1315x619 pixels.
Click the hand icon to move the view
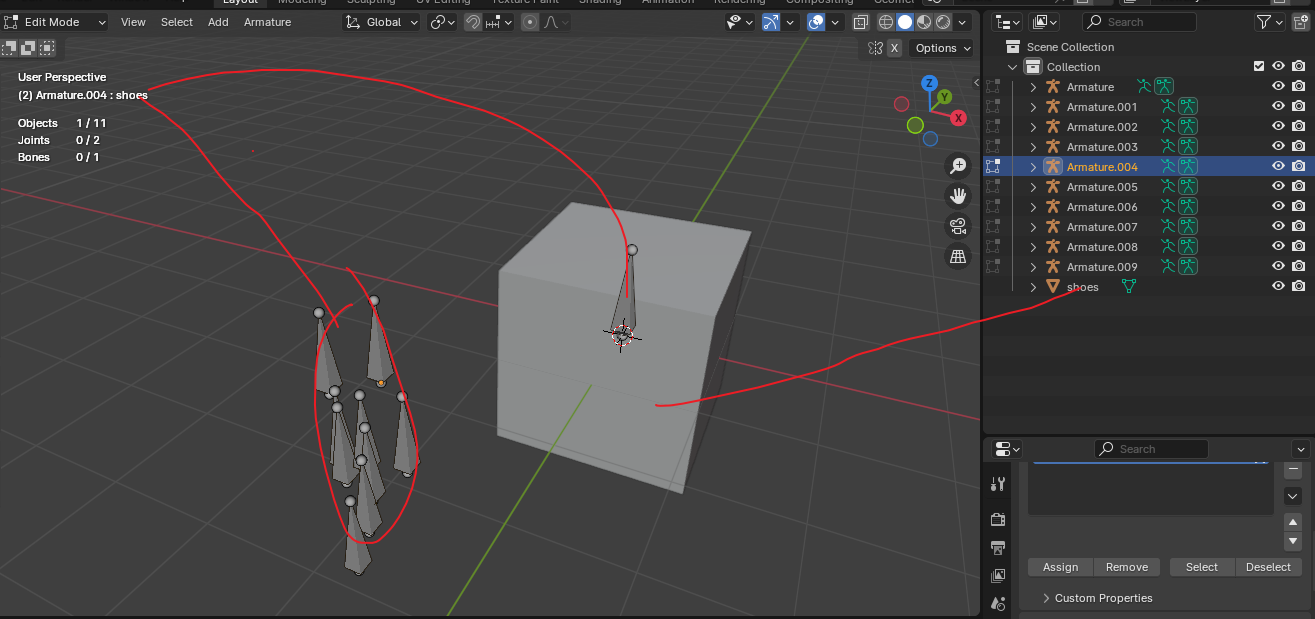tap(958, 195)
